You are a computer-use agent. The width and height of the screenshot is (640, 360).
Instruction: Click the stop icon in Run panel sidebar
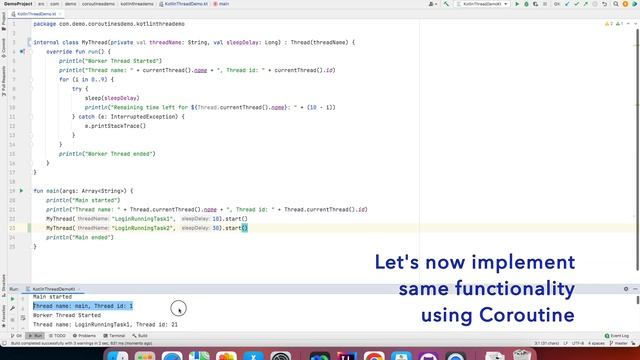pos(13,319)
